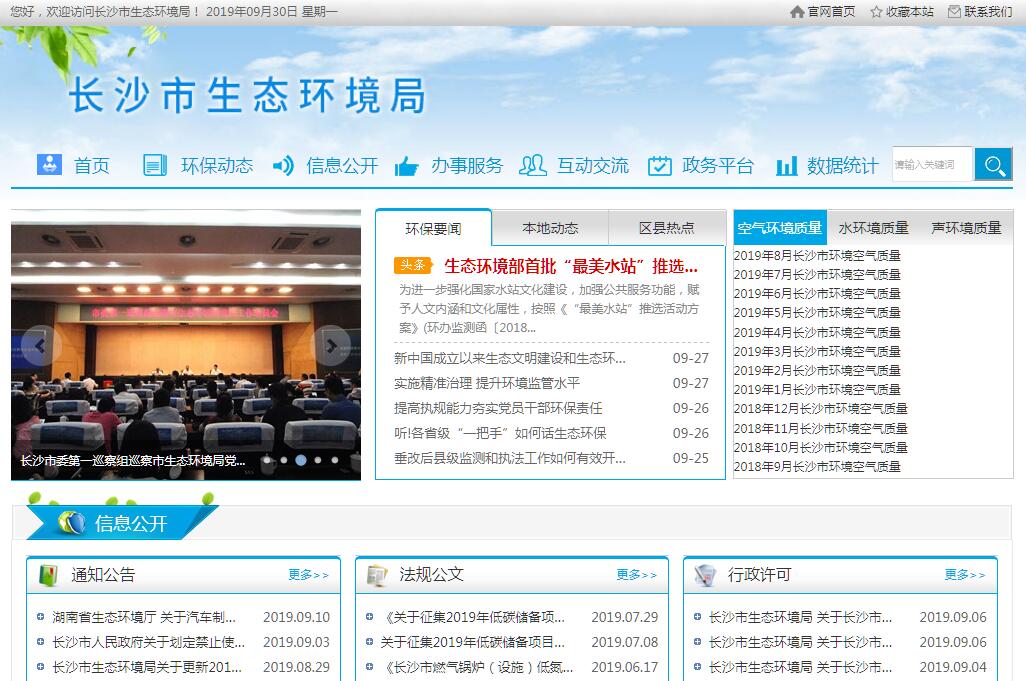
Task: Open document 《关于征集2019年低碳储备项...
Action: point(473,617)
